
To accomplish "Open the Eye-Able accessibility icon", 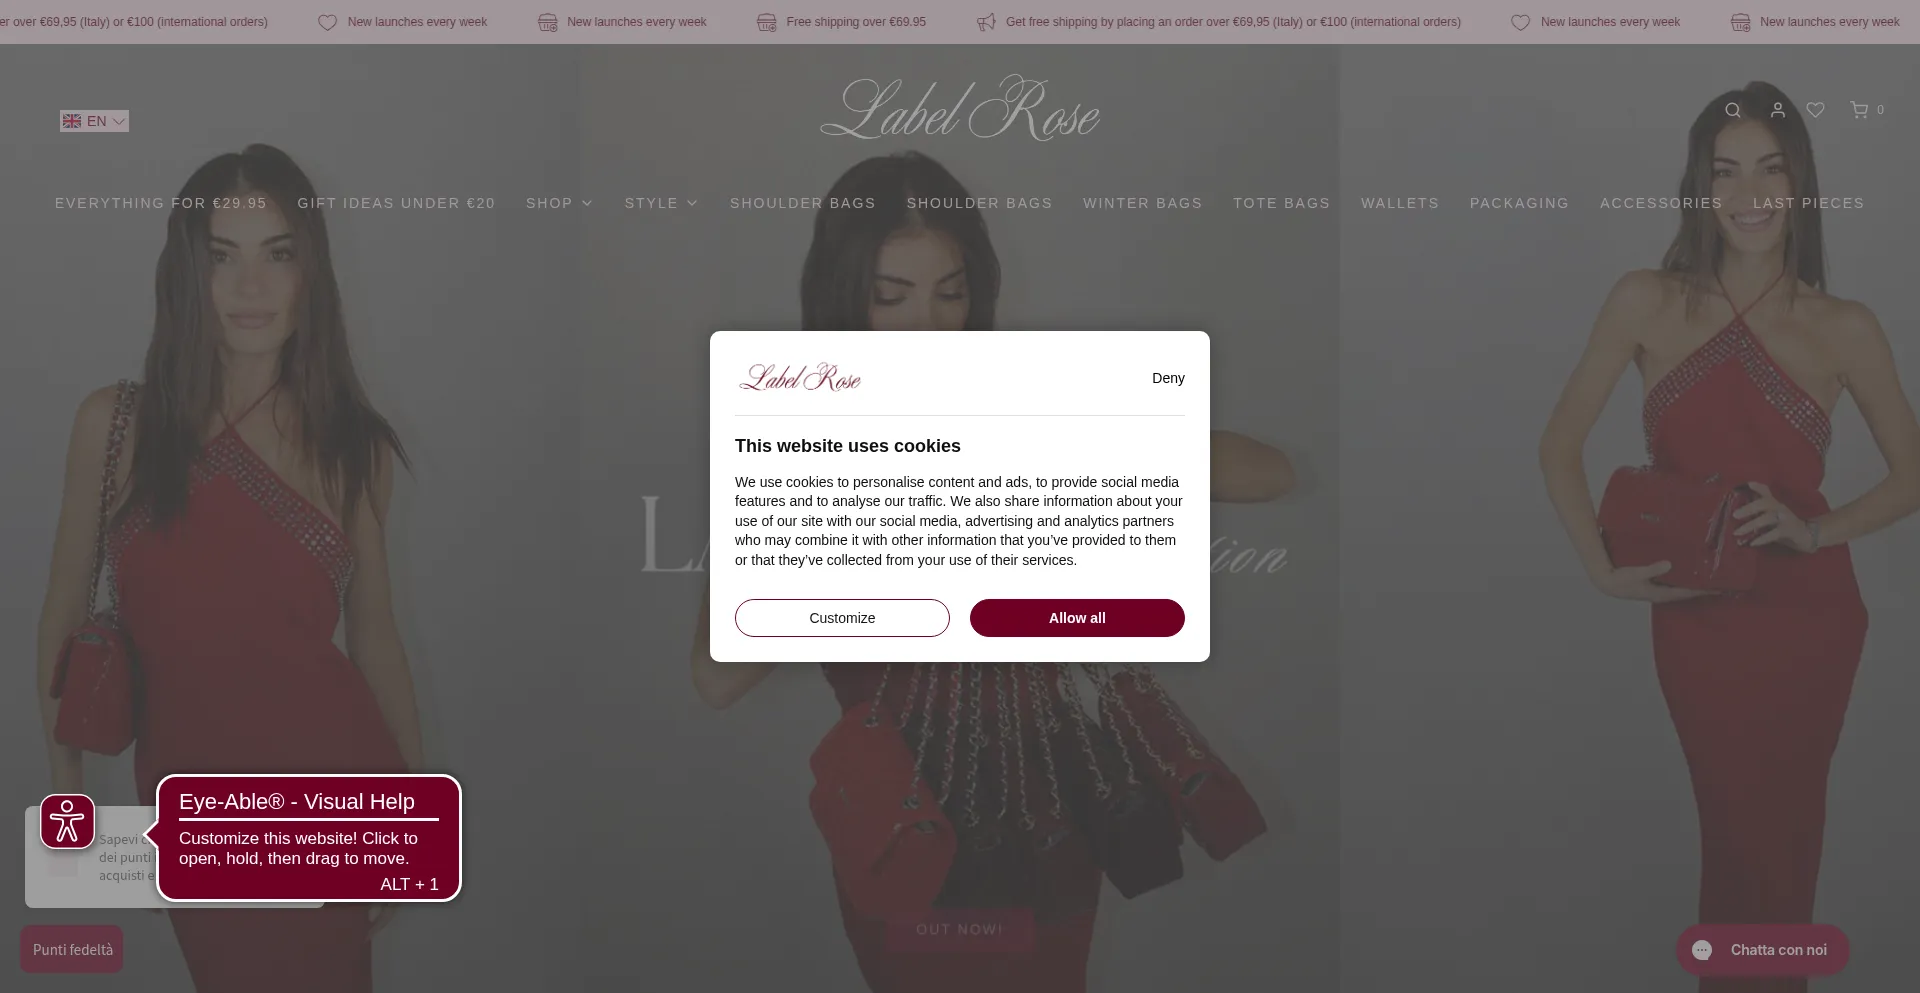I will click(x=68, y=822).
